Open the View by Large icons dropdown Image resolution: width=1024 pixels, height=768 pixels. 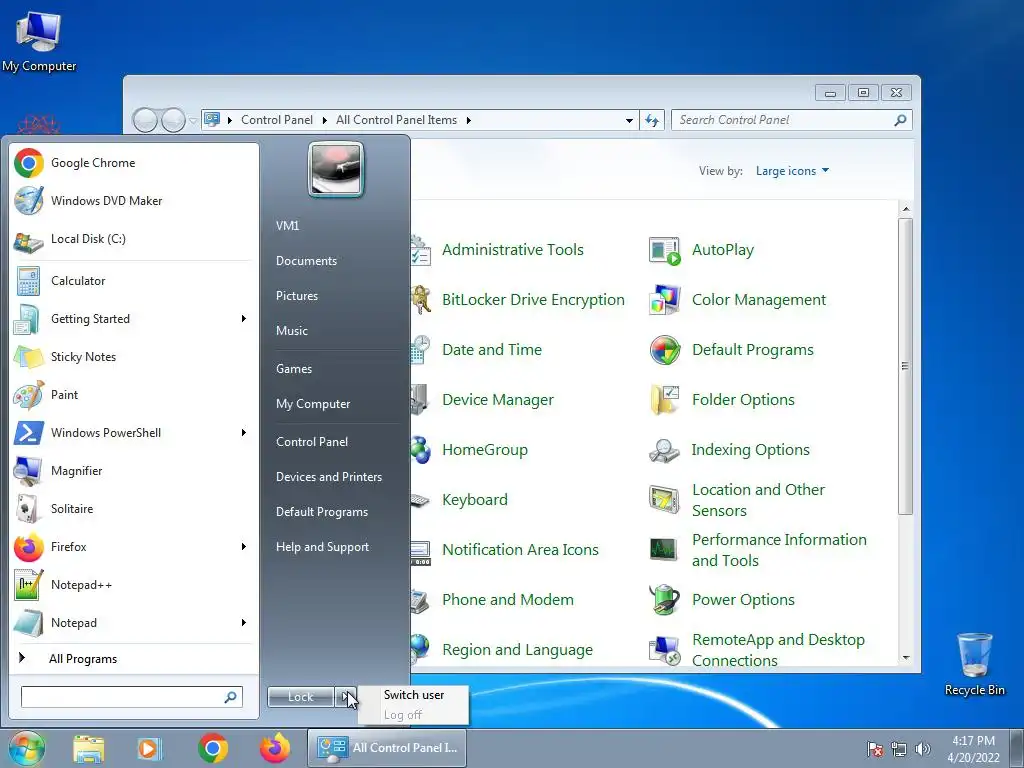point(792,171)
